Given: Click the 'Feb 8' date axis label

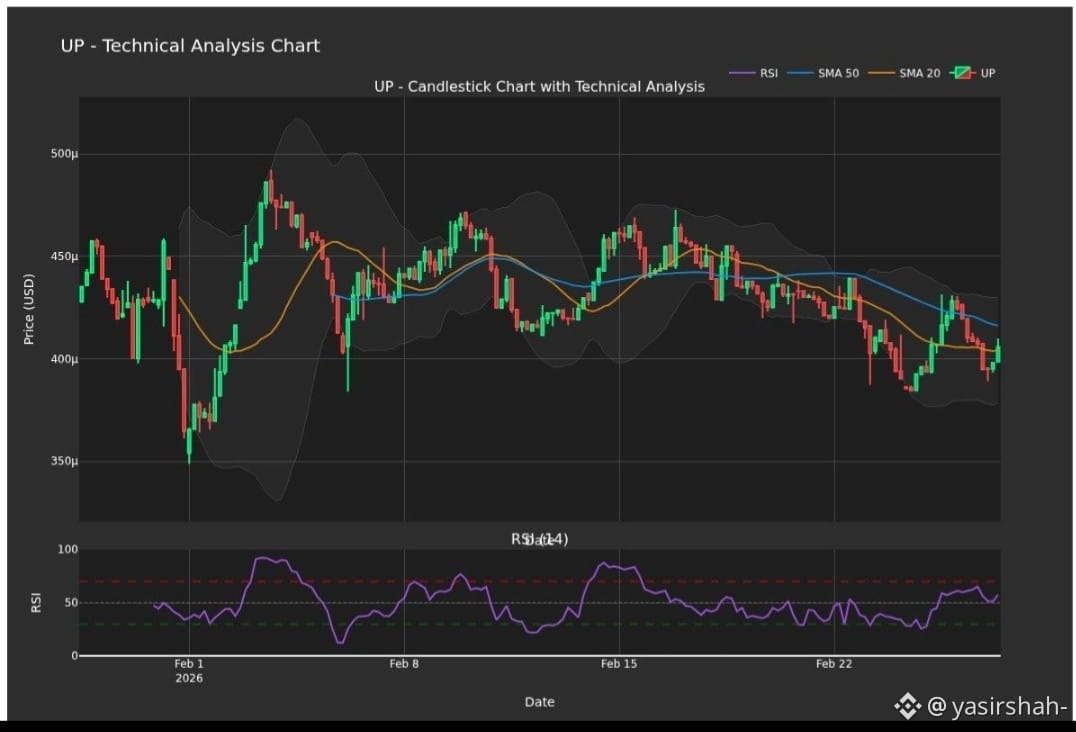Looking at the screenshot, I should point(404,664).
